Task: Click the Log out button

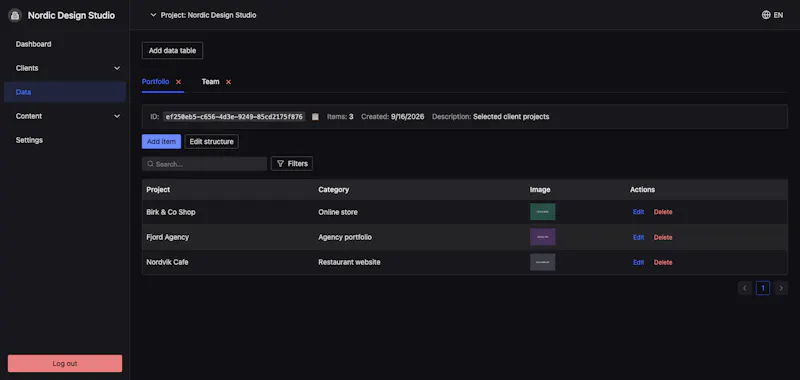Action: pos(65,364)
